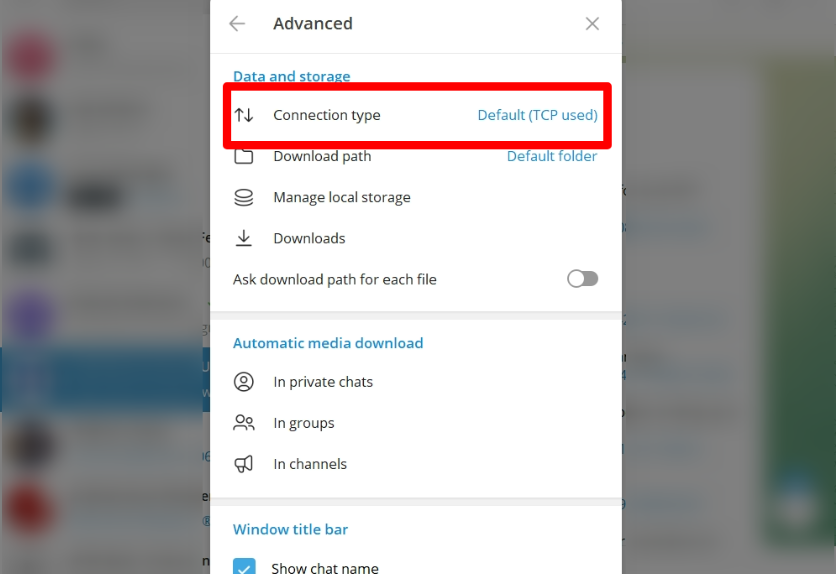
Task: Click the Download path folder icon
Action: point(244,157)
